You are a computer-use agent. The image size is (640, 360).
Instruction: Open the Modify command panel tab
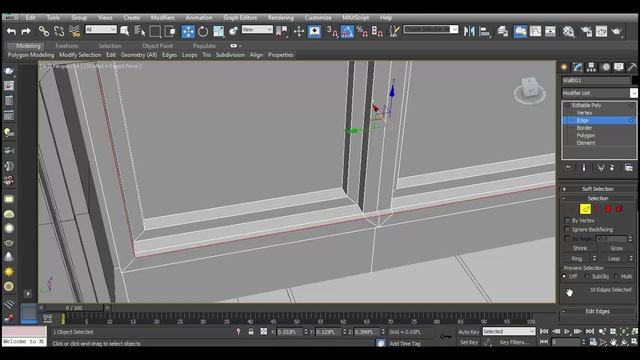point(578,67)
